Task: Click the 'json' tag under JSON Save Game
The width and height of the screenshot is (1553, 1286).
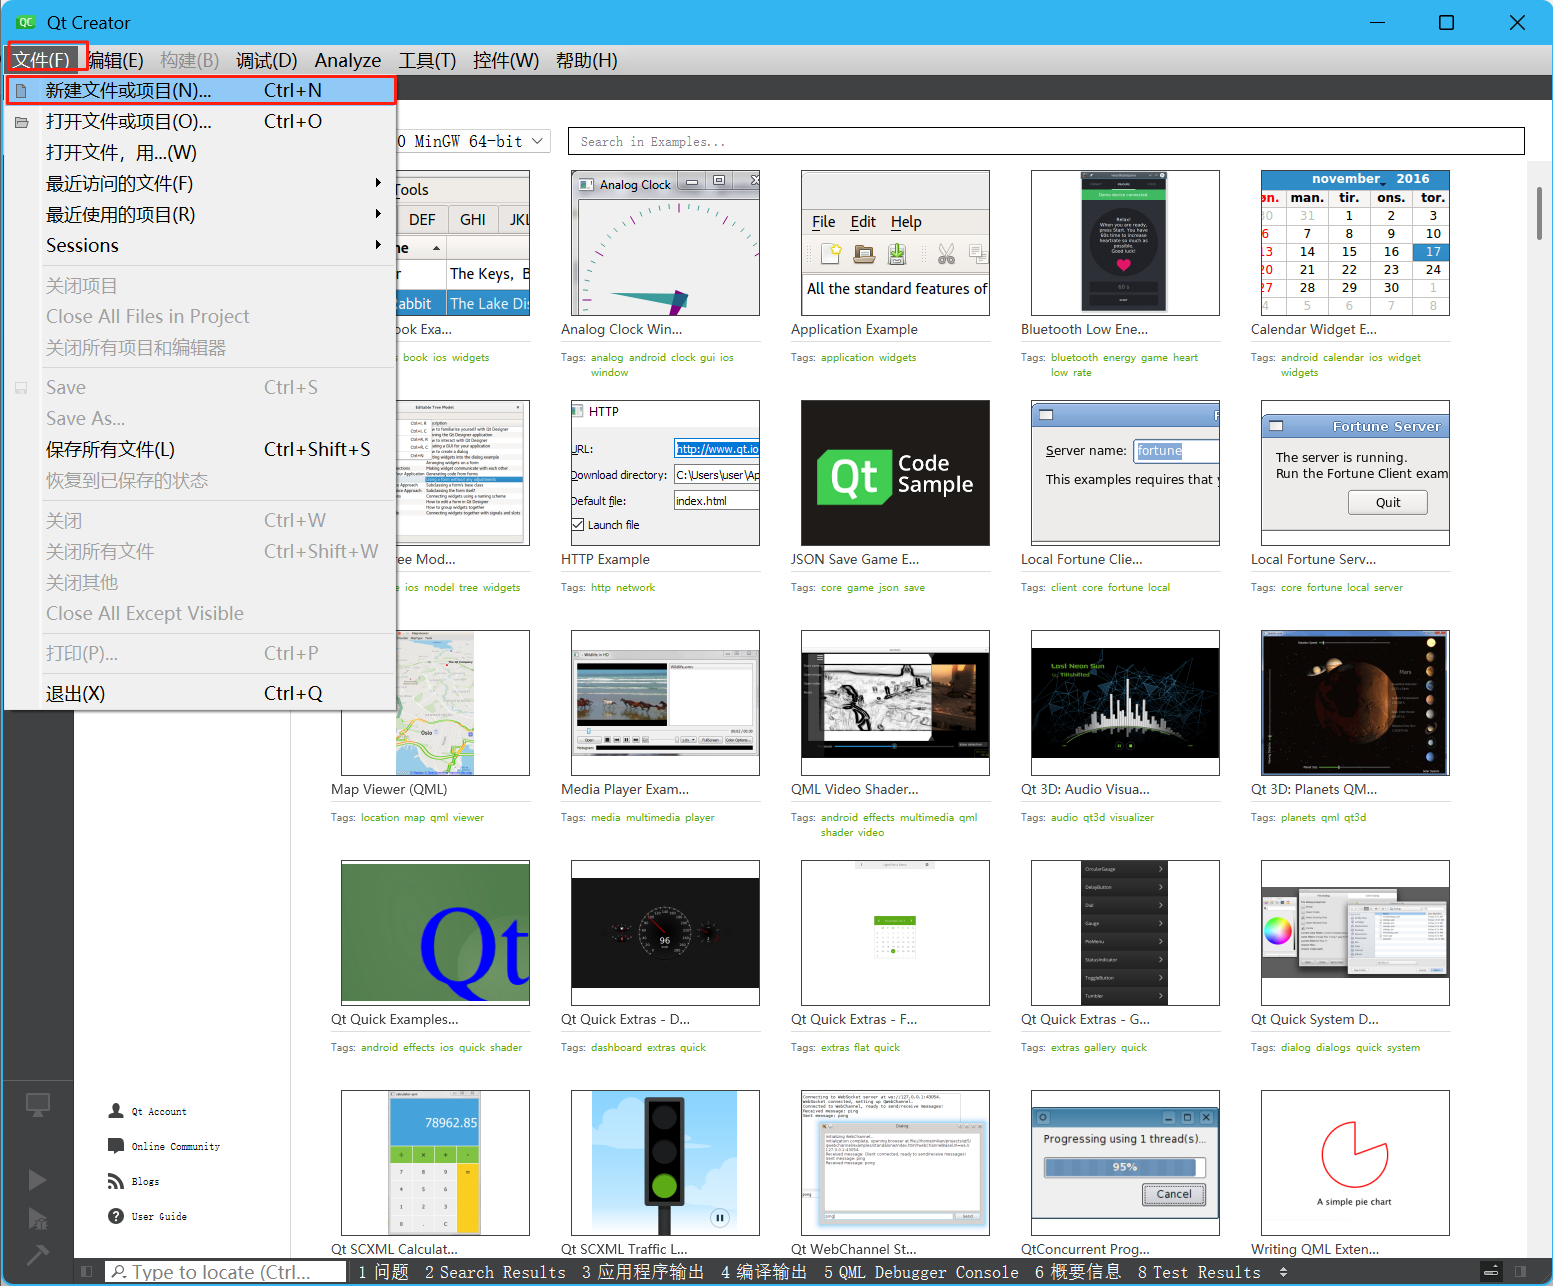Action: pyautogui.click(x=888, y=588)
